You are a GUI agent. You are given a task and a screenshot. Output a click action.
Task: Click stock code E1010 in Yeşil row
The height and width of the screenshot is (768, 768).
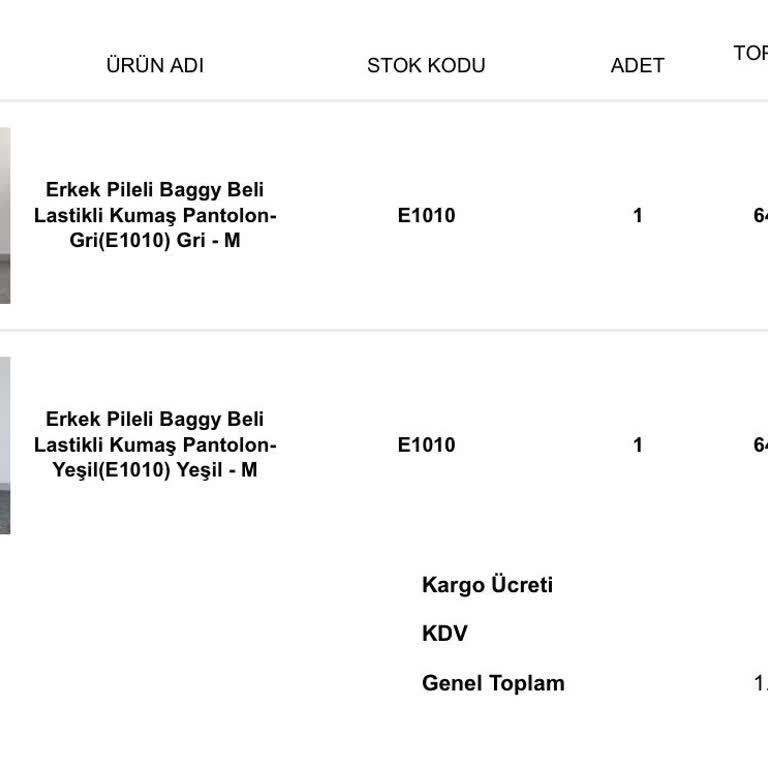(x=426, y=446)
